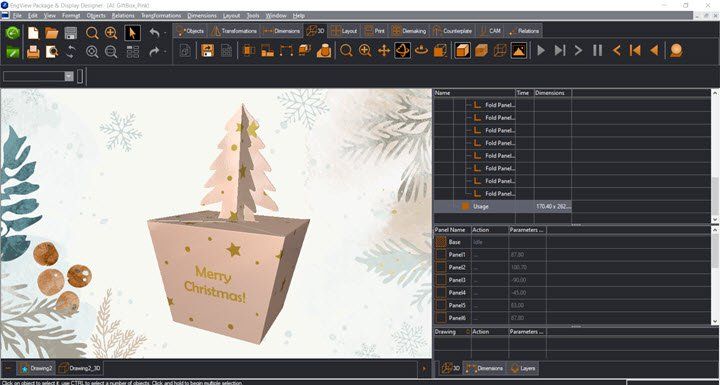Open the Transformations menu
The image size is (720, 385).
[x=161, y=16]
